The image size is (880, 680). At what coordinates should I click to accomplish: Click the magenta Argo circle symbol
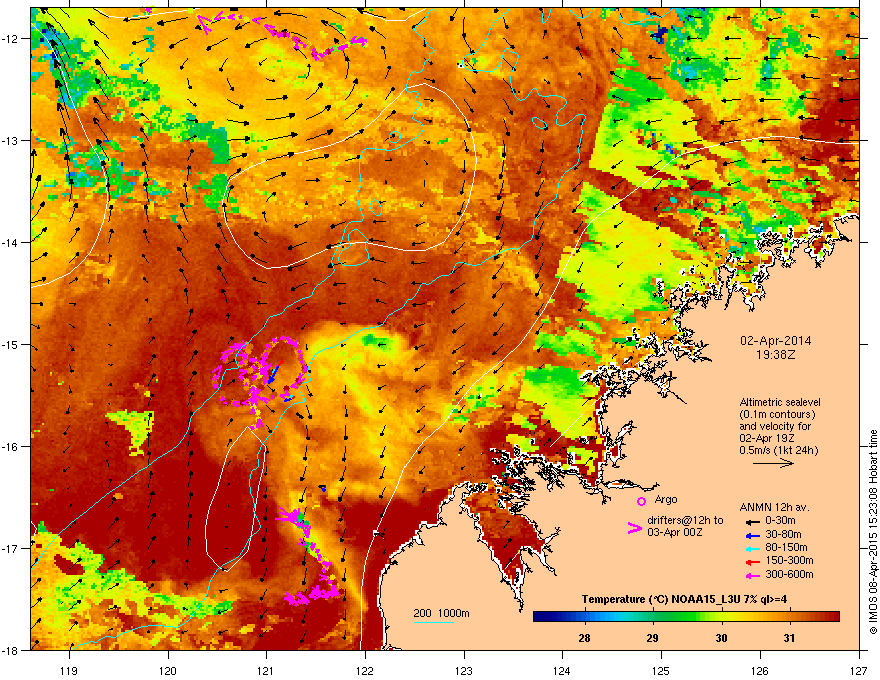point(641,501)
